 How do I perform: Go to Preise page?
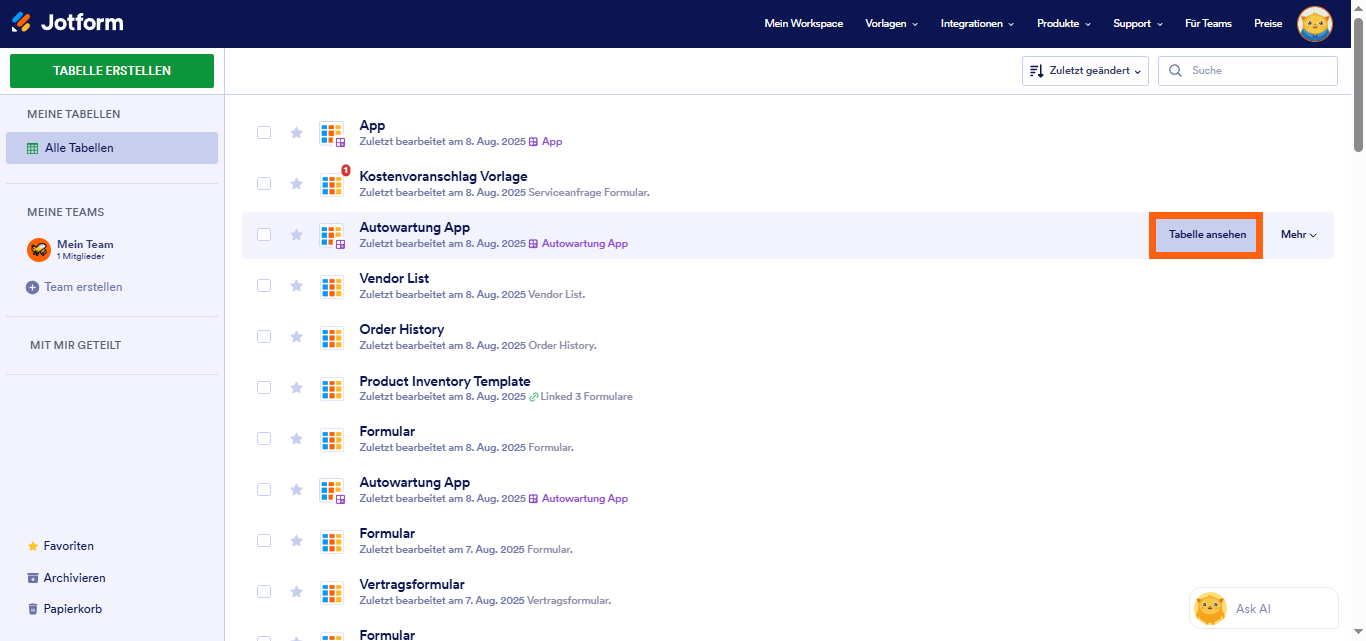coord(1268,23)
